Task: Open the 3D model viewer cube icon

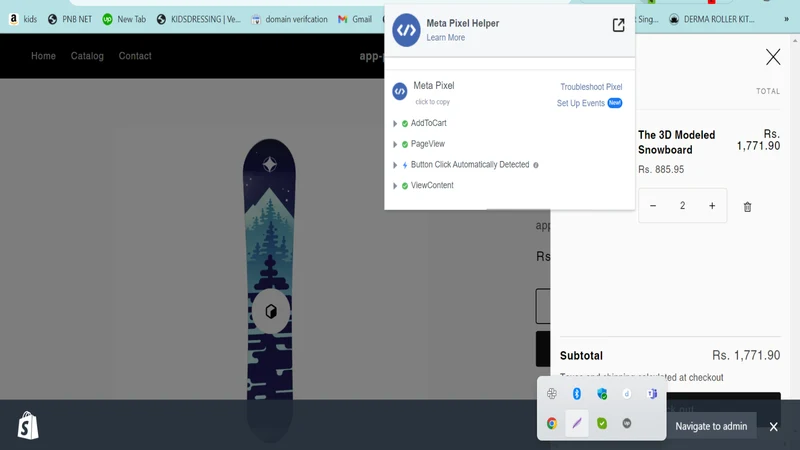Action: point(271,311)
